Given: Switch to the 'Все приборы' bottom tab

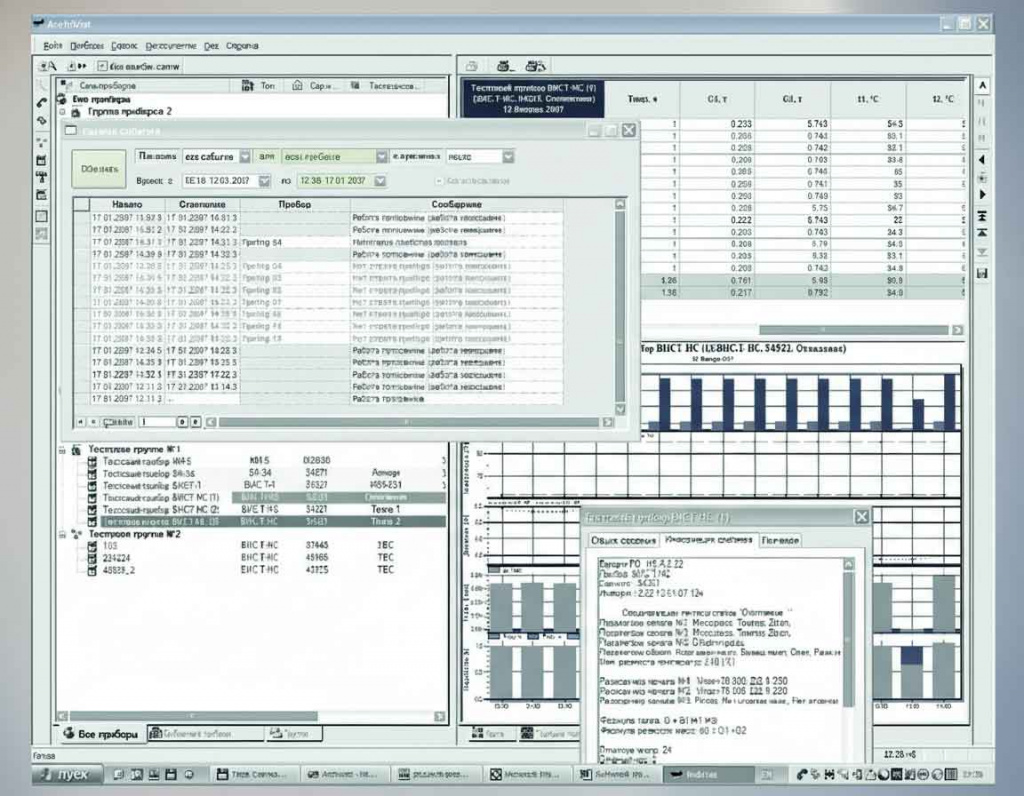Looking at the screenshot, I should (x=101, y=734).
